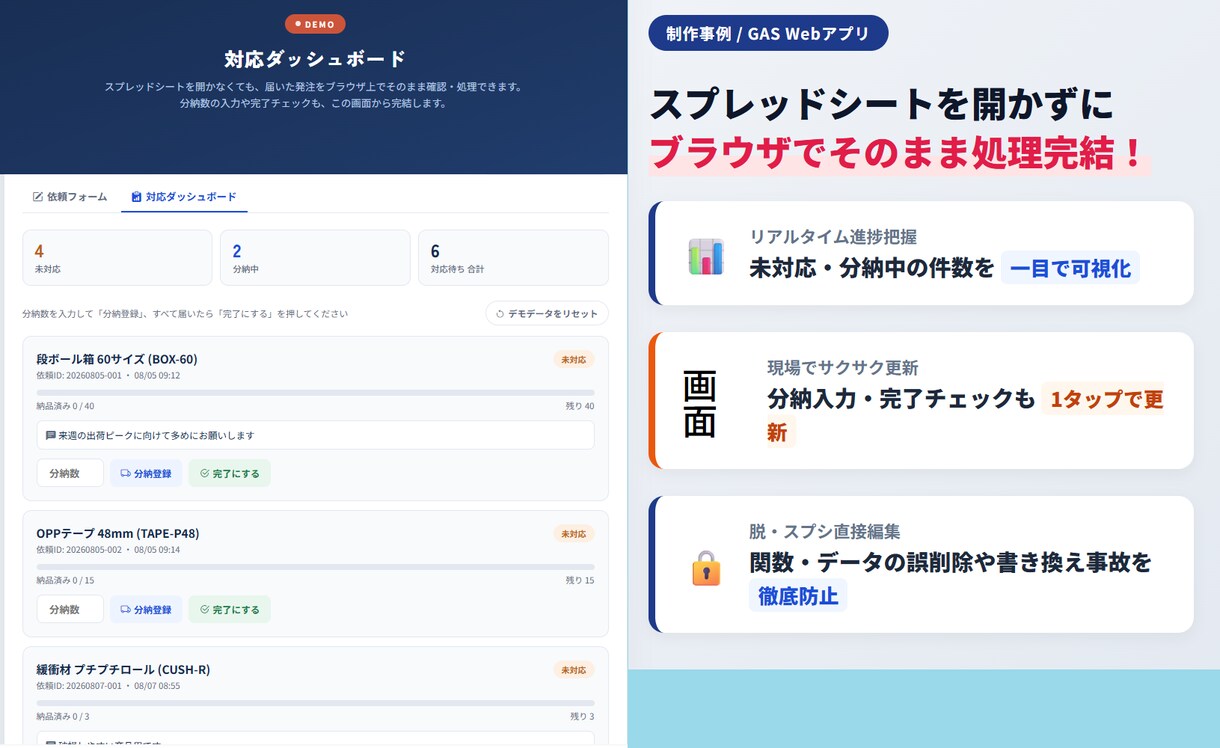
Task: Click the 徹底防止 highlighted label
Action: tap(798, 596)
